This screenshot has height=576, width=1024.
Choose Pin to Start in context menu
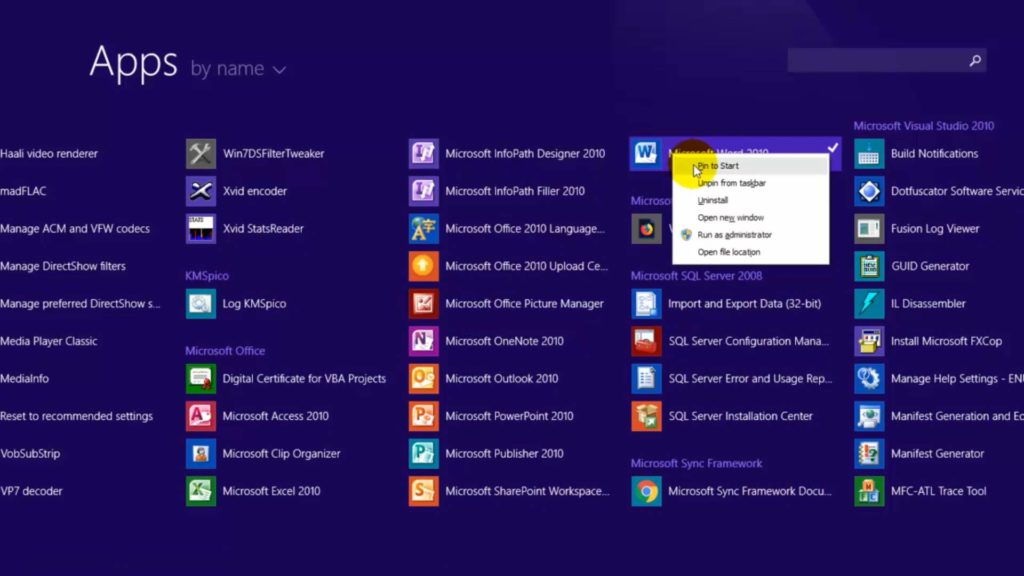pos(751,166)
